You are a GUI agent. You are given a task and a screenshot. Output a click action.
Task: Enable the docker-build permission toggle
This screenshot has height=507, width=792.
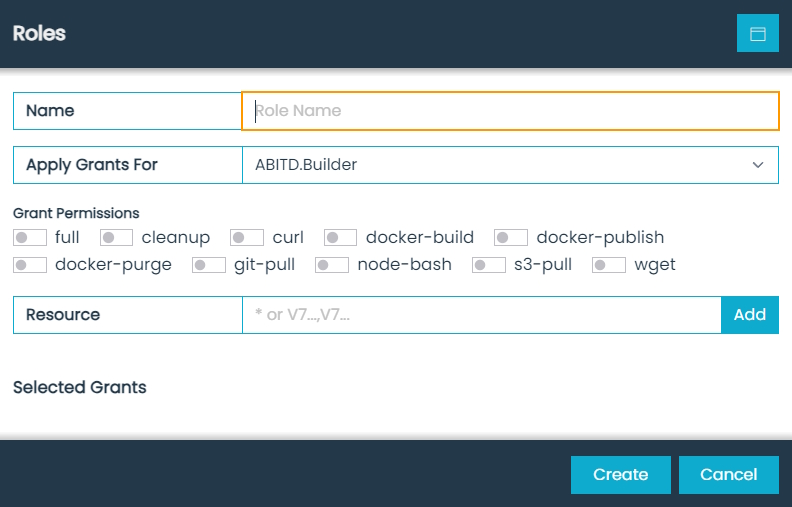(341, 238)
